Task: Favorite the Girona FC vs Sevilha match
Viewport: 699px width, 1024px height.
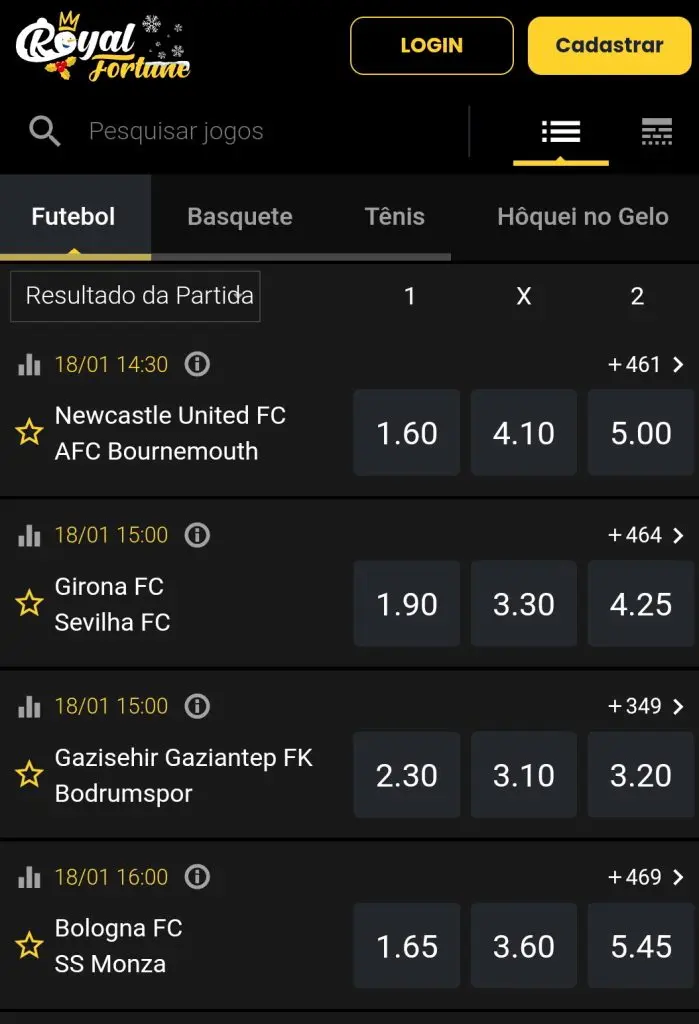Action: (x=29, y=604)
